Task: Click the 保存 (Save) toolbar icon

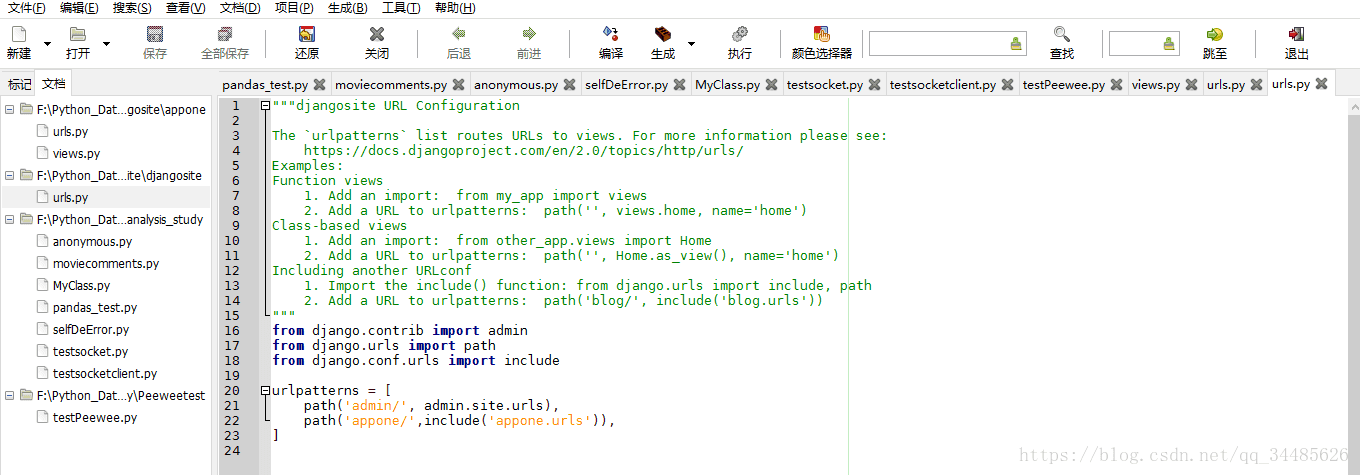Action: 155,35
